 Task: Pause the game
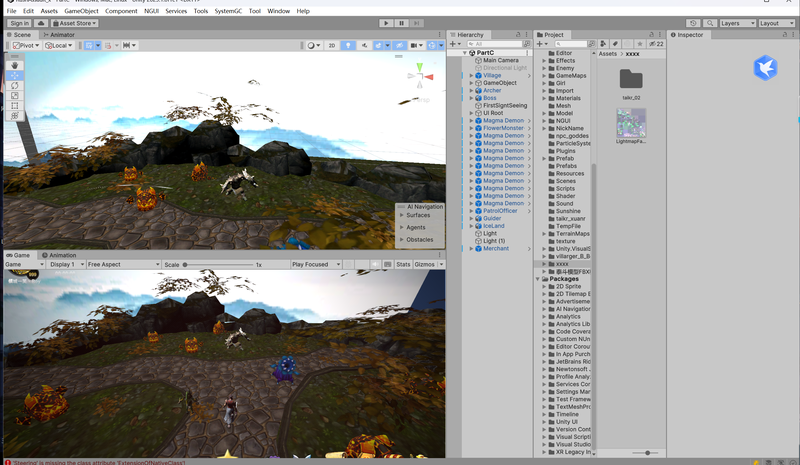click(402, 23)
